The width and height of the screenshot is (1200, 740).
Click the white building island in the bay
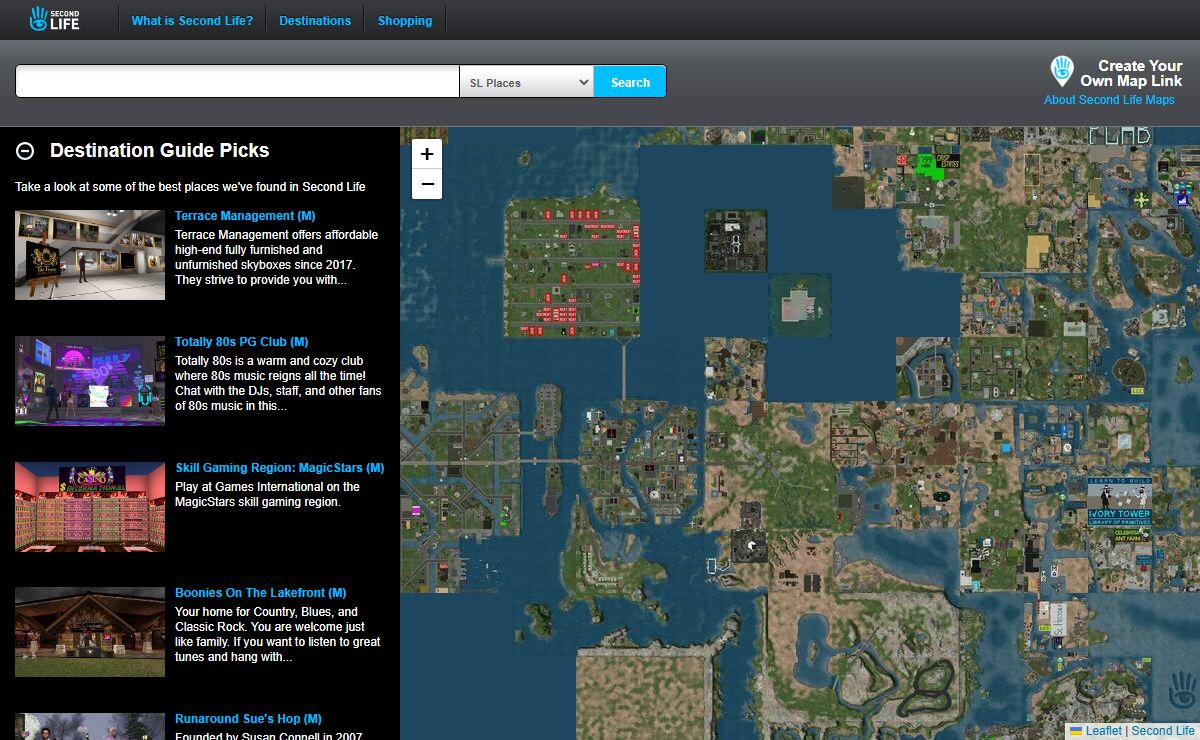[x=800, y=305]
